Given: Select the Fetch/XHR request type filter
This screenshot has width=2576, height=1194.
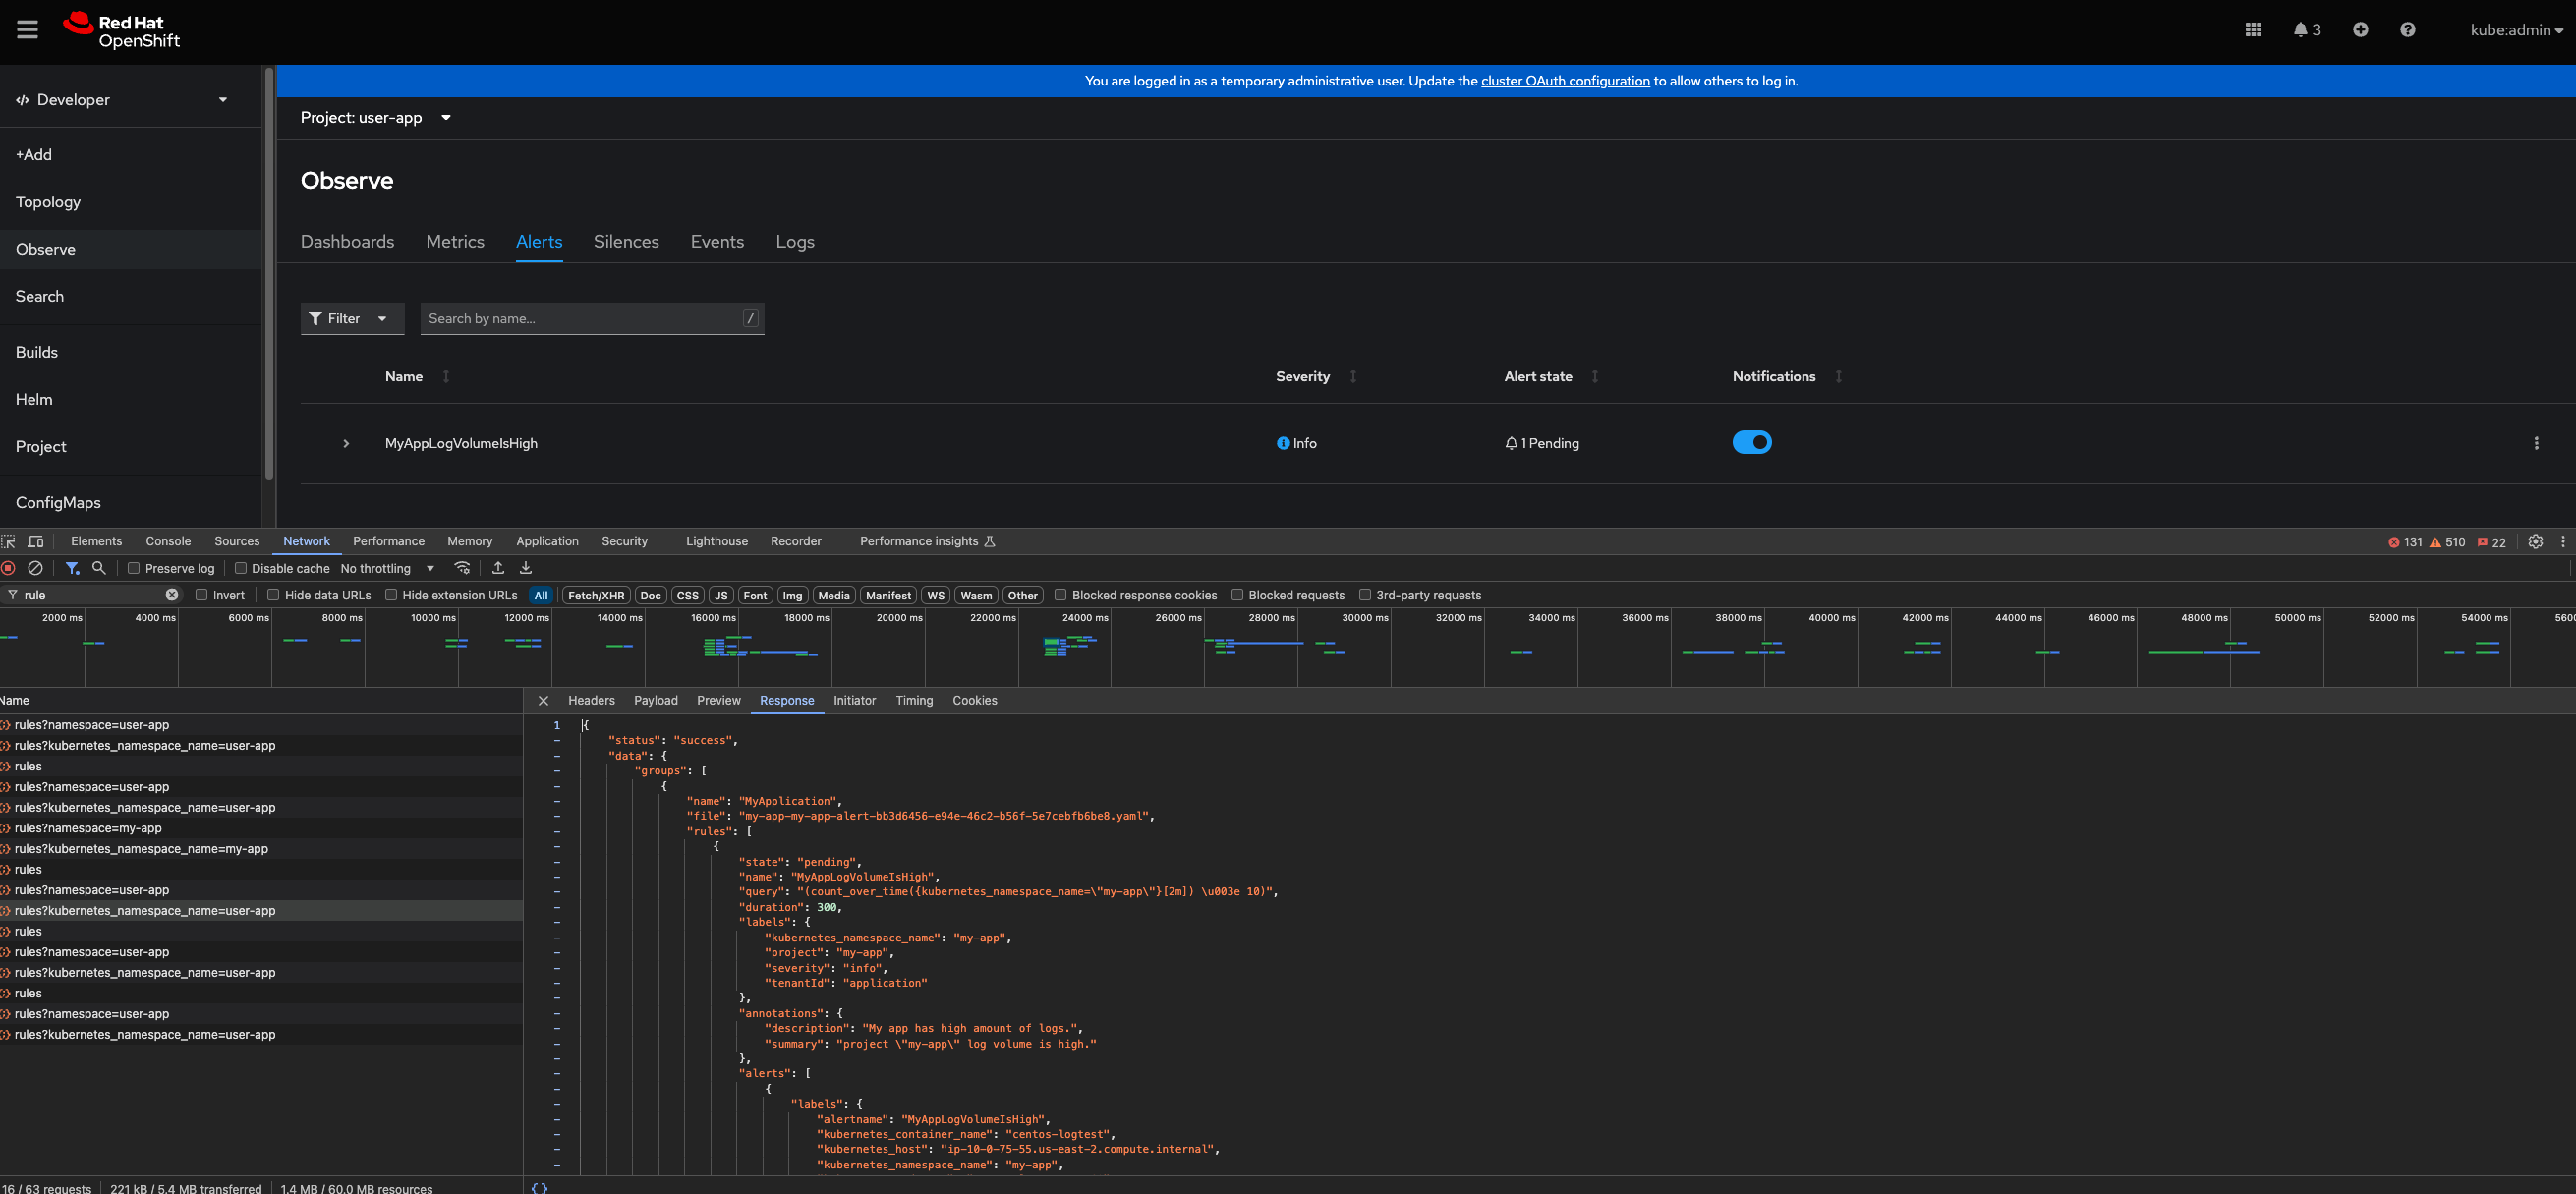Looking at the screenshot, I should click(x=596, y=595).
